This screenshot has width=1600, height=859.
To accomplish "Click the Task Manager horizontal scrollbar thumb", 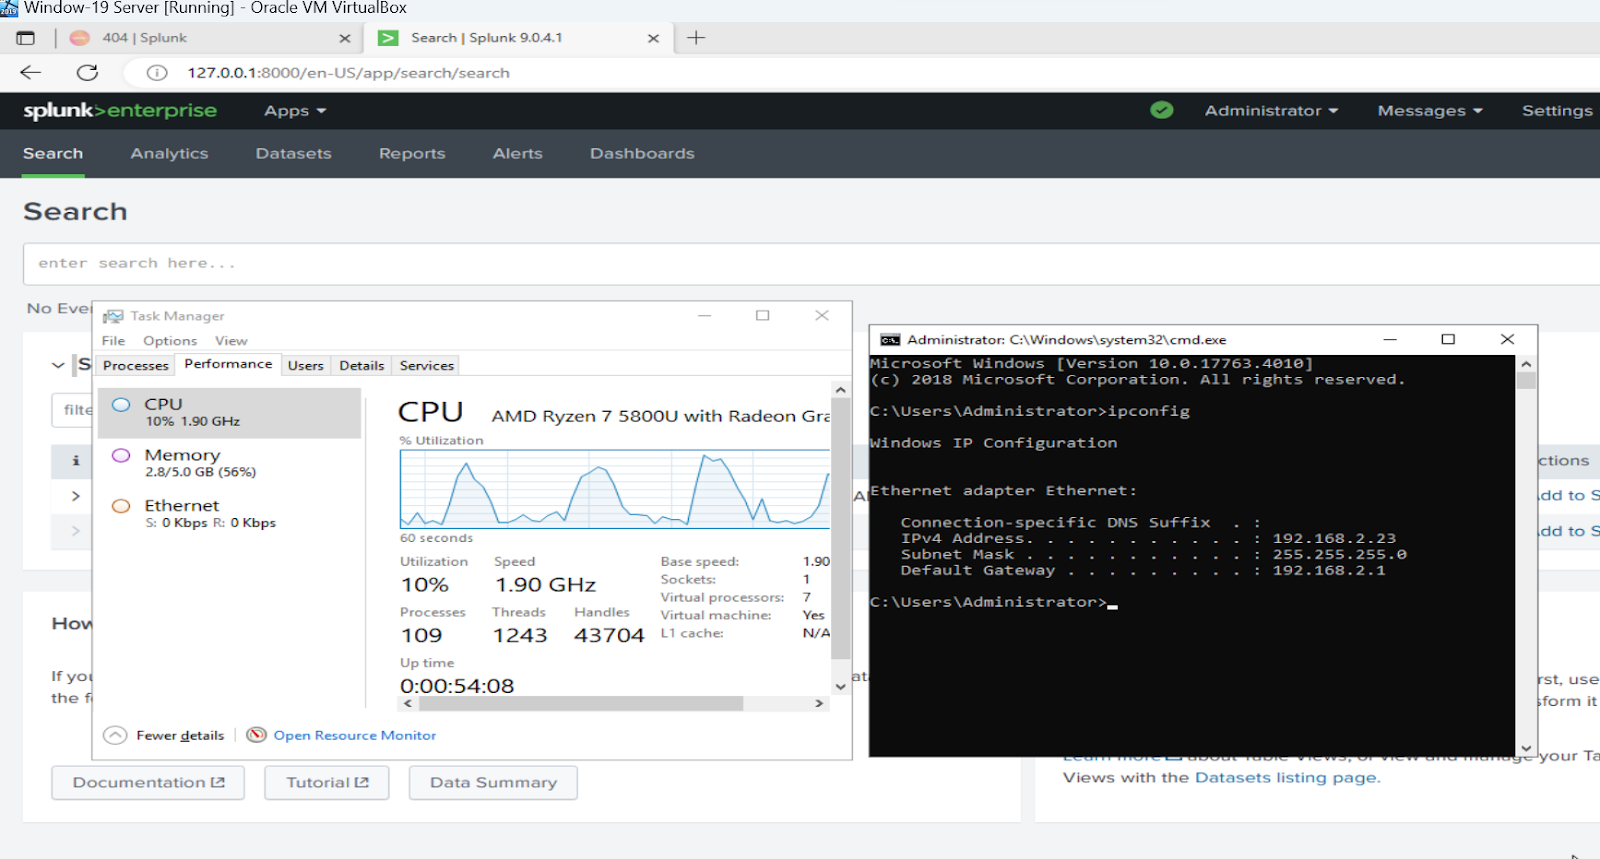I will [x=580, y=704].
